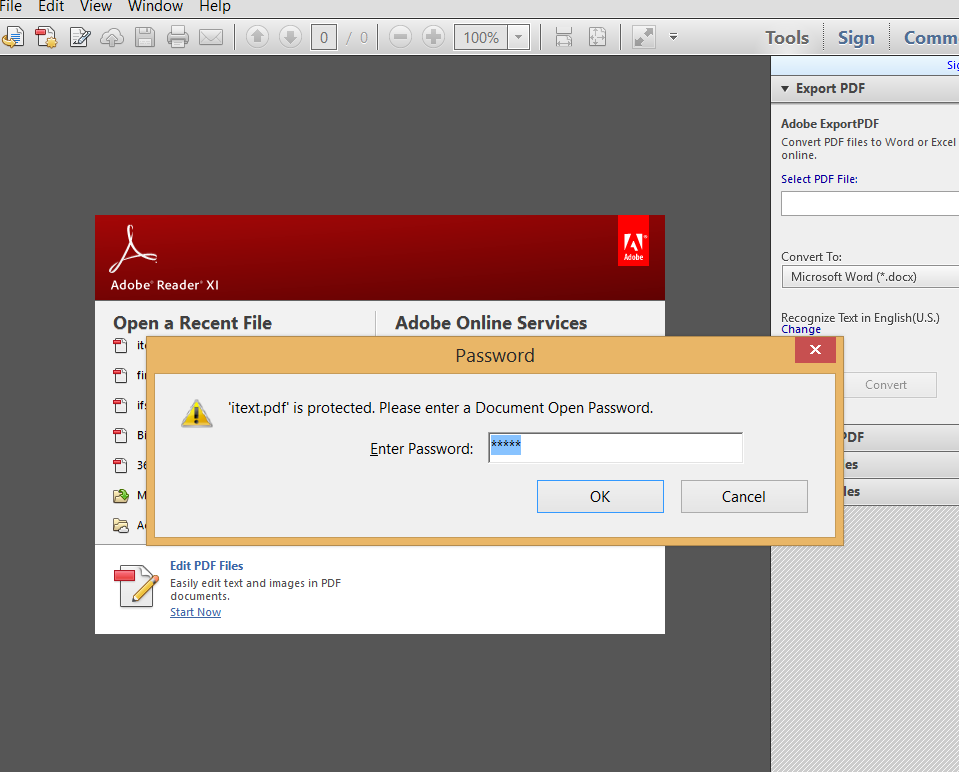This screenshot has height=772, width=959.
Task: Click the Zoom out minus icon
Action: (400, 38)
